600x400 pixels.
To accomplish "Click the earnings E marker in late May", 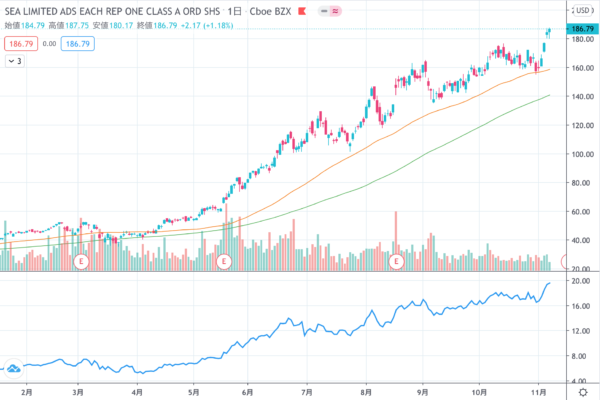I will tap(224, 262).
